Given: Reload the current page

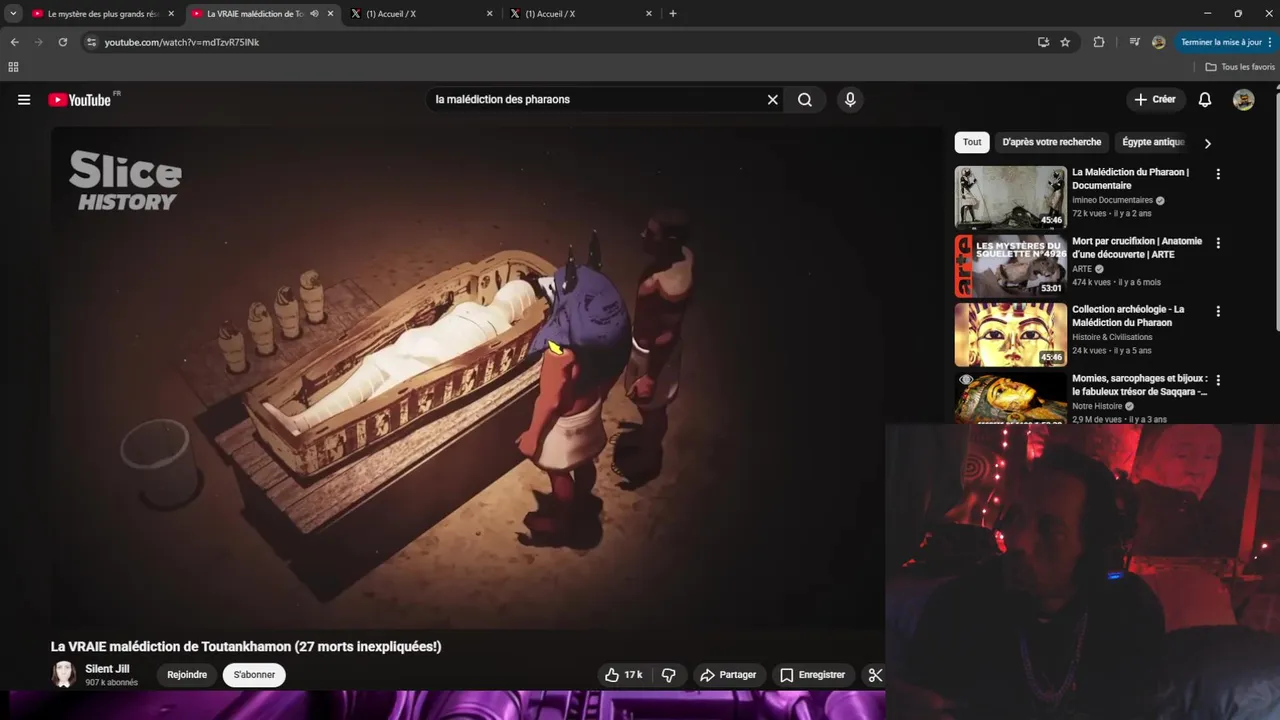Looking at the screenshot, I should pyautogui.click(x=62, y=42).
